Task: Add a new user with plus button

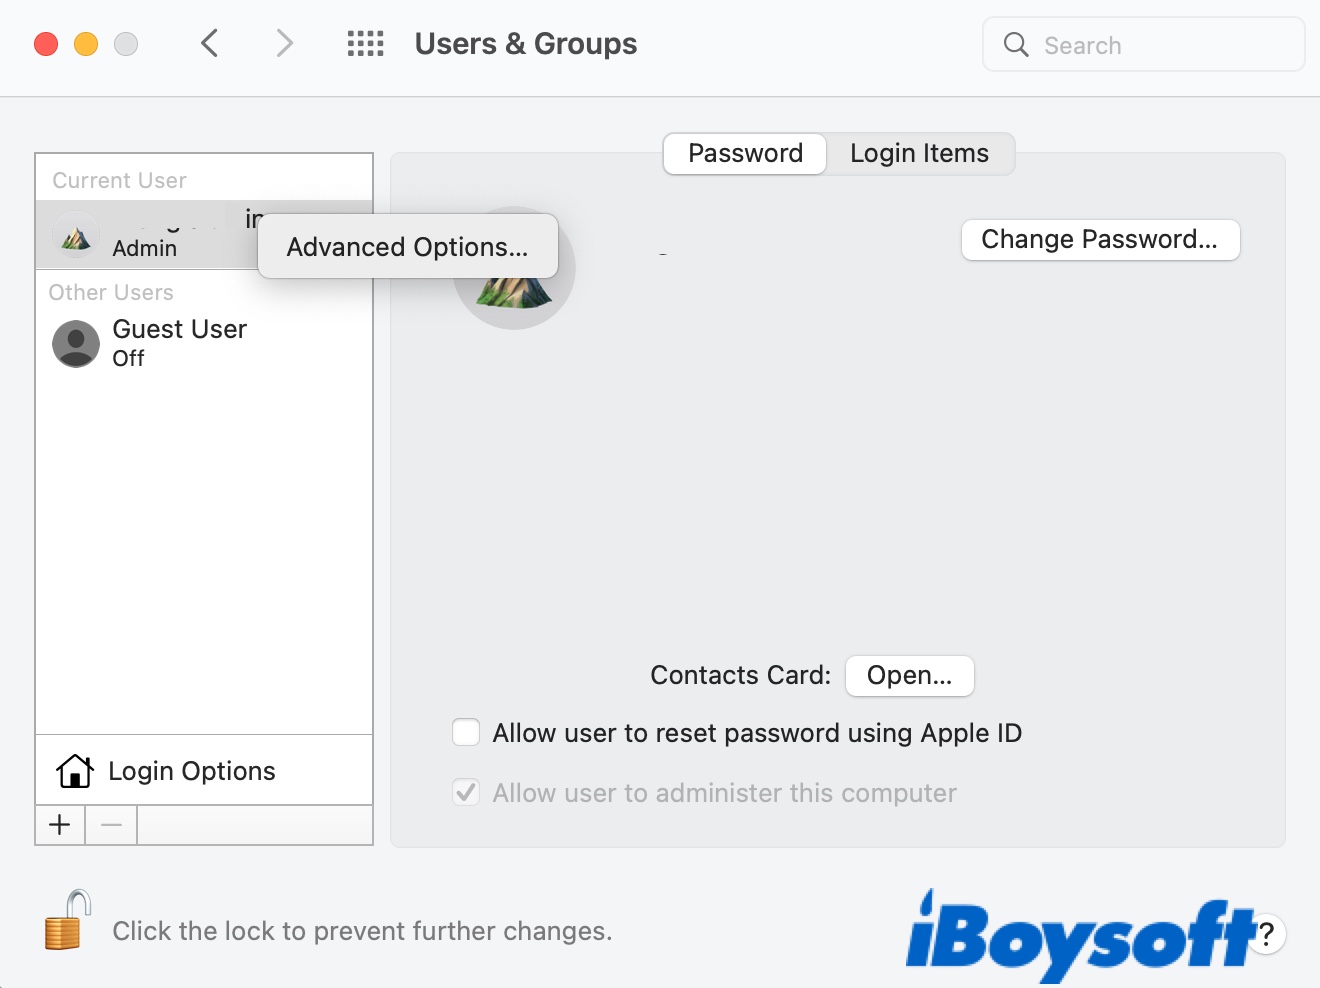Action: coord(60,825)
